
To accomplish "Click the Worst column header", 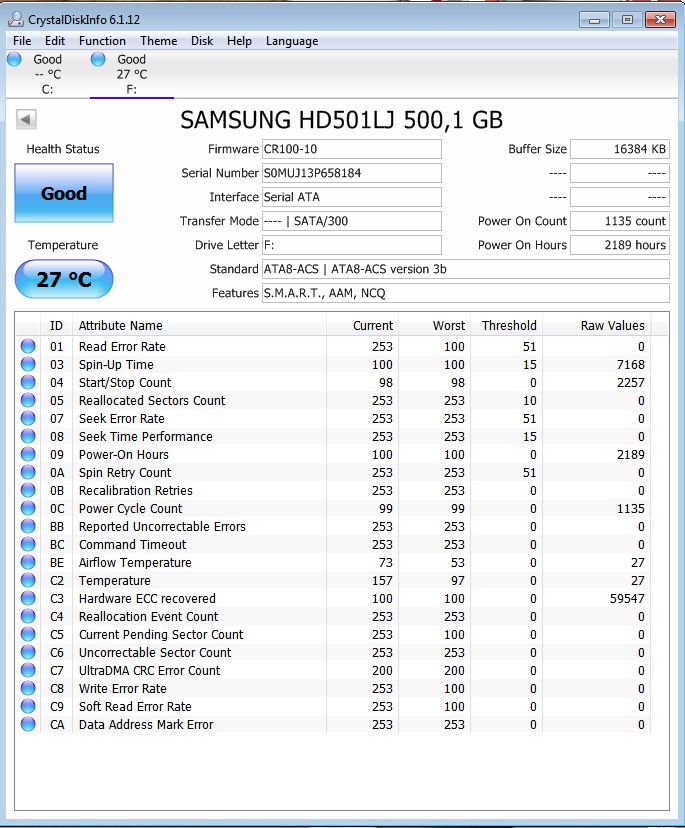I will tap(435, 325).
